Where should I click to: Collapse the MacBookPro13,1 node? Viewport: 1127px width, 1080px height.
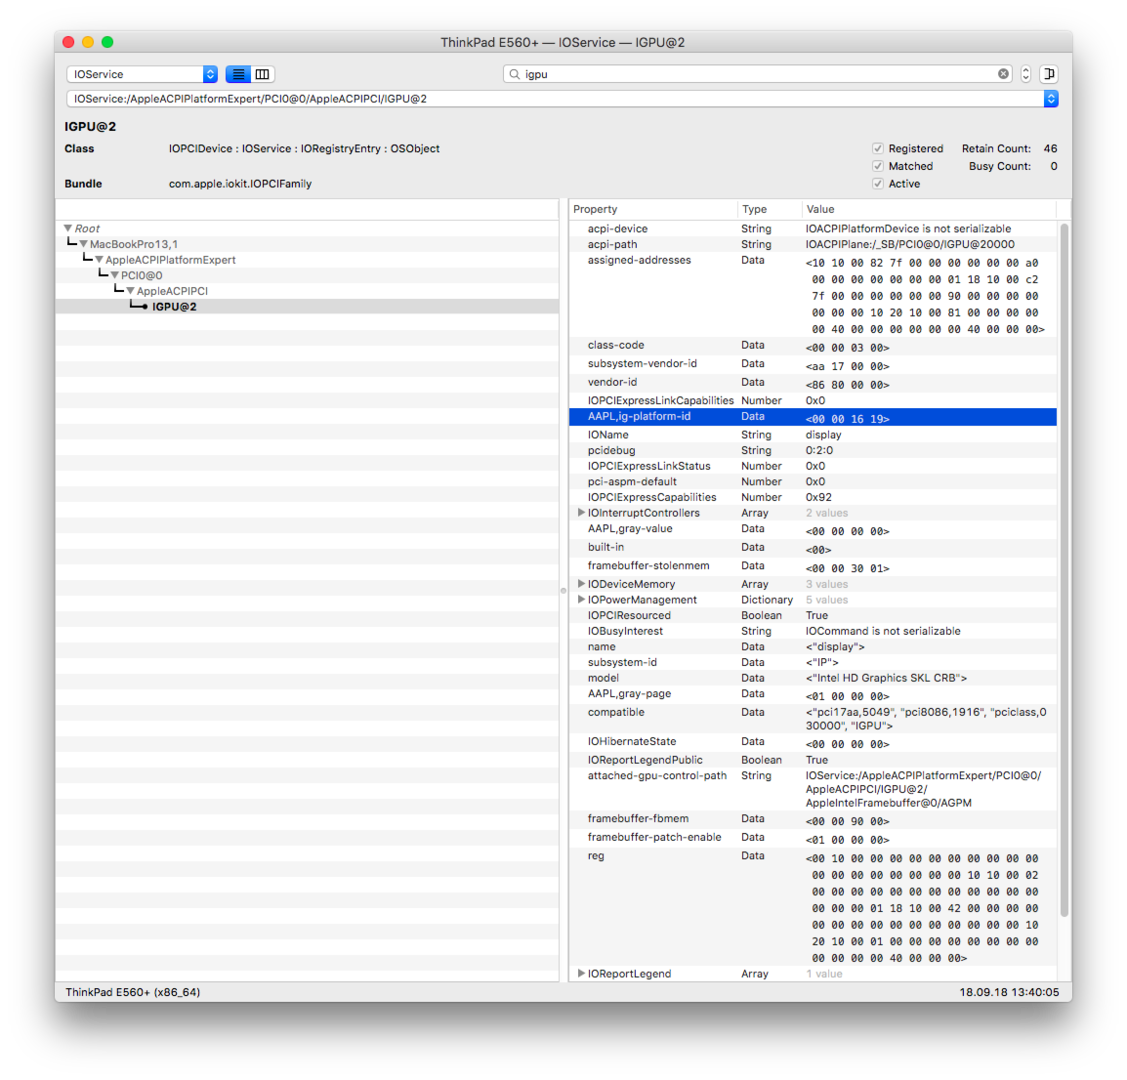point(83,244)
